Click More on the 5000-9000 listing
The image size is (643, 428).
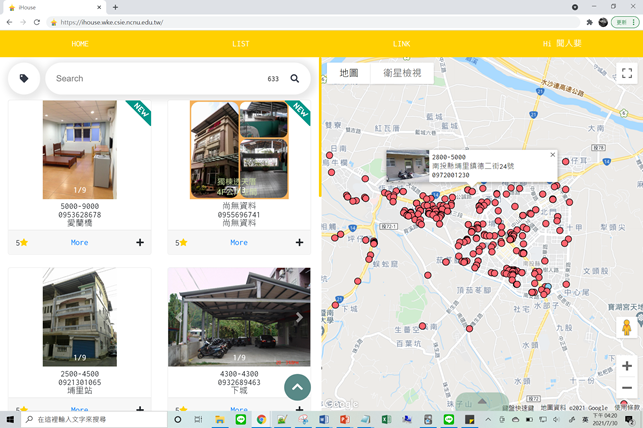(80, 242)
